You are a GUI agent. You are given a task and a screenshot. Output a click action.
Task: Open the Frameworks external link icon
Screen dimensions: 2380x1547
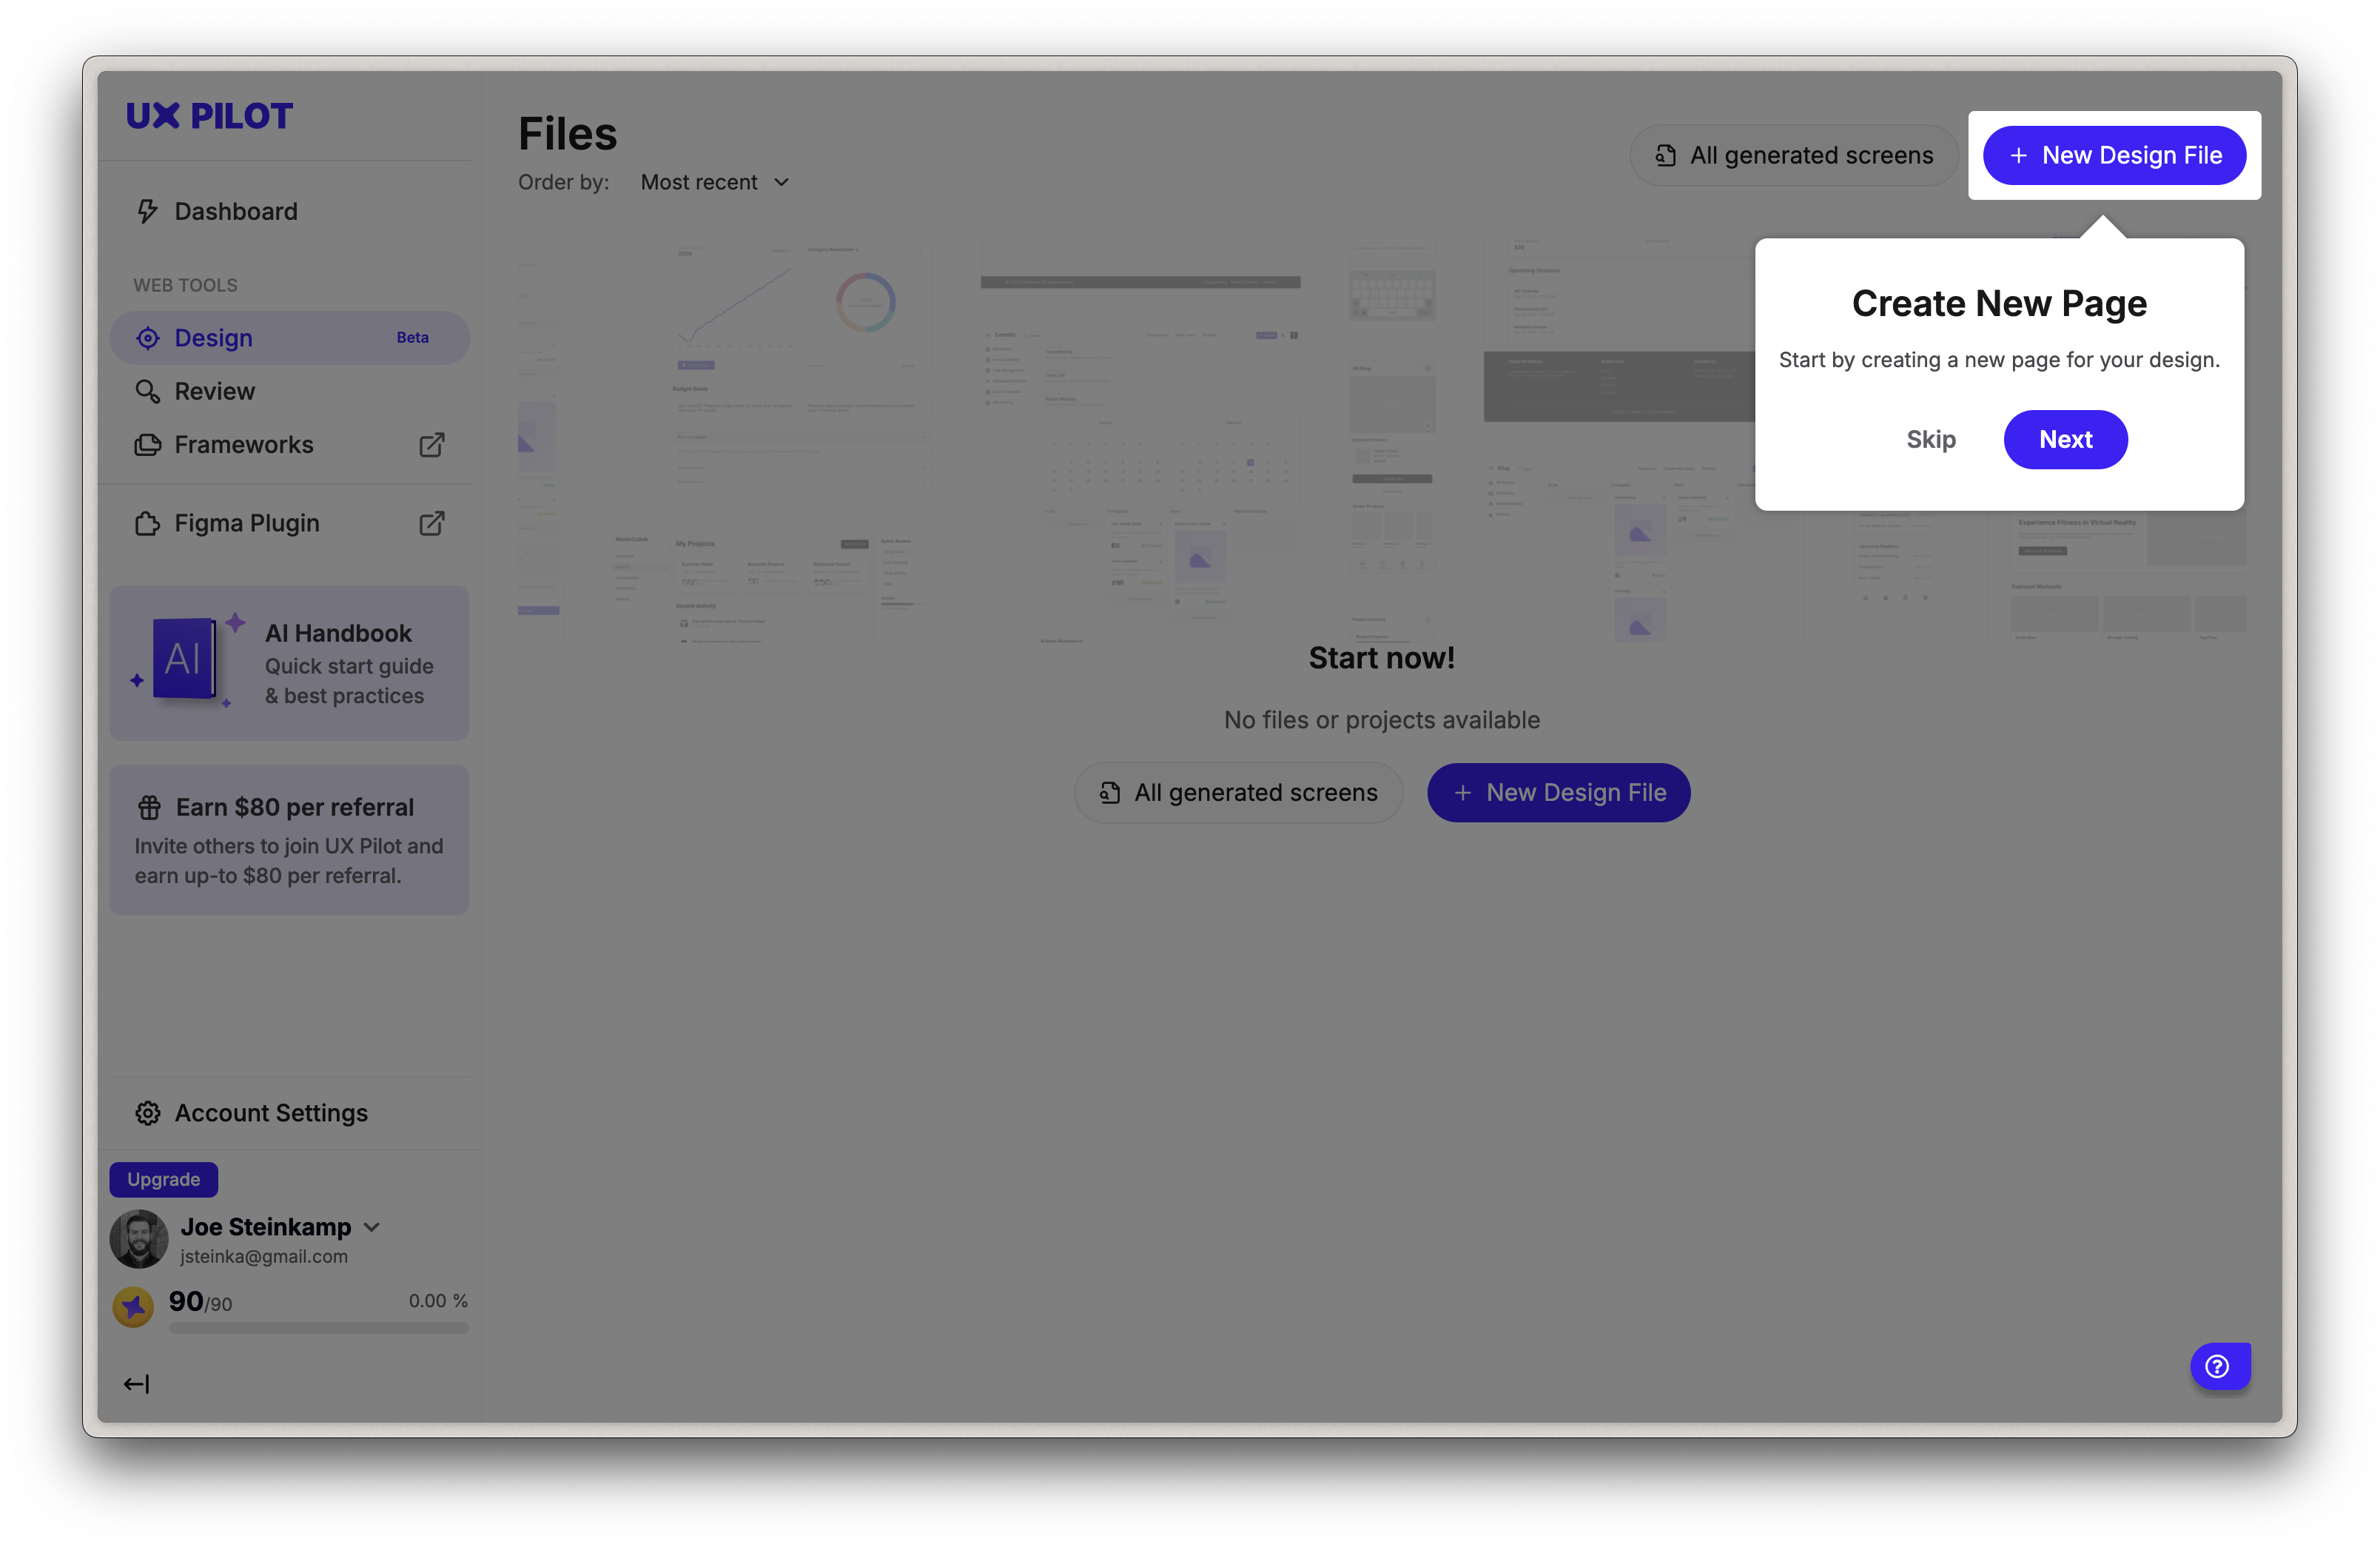click(431, 445)
